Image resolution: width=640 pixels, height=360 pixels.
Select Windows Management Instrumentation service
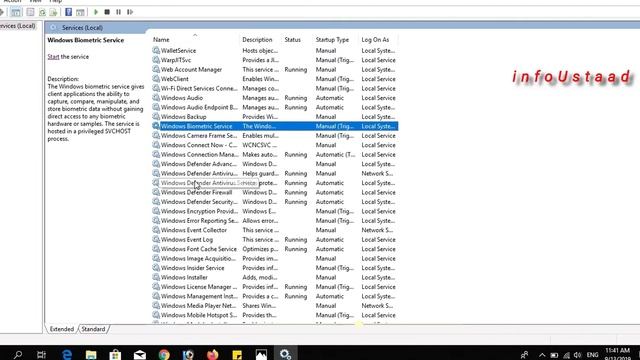click(275, 296)
